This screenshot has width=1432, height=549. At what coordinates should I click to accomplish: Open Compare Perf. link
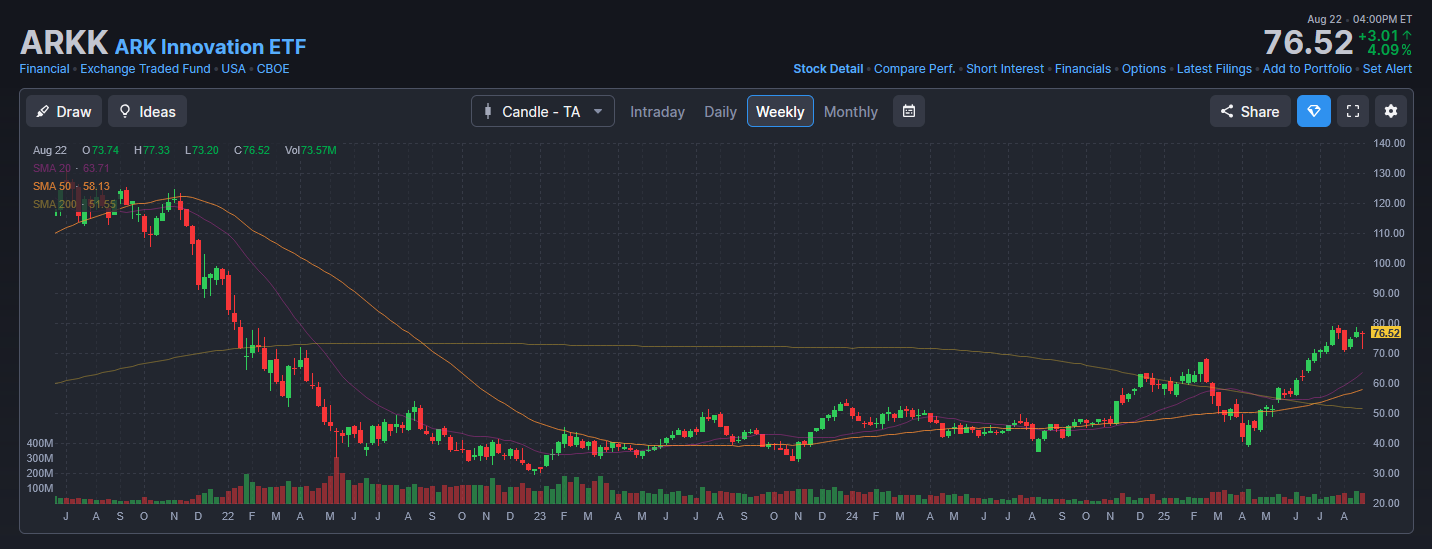[x=915, y=69]
